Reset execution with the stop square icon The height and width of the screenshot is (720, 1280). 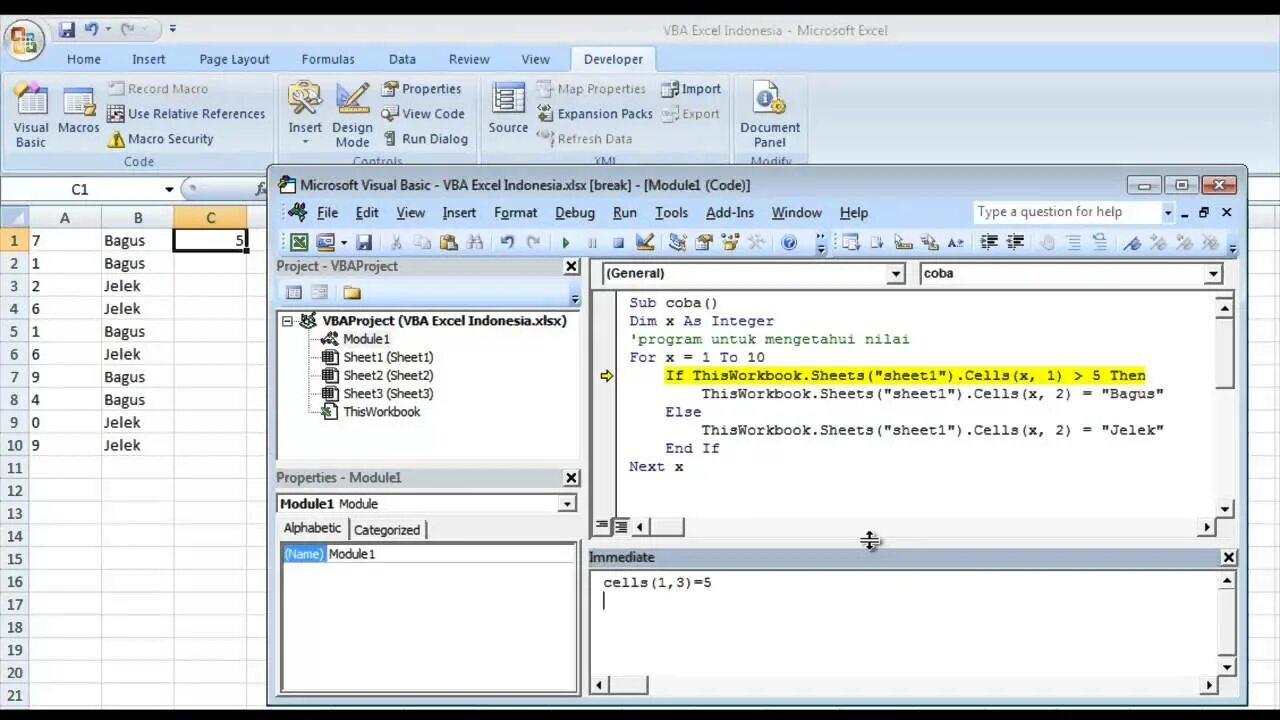(618, 242)
